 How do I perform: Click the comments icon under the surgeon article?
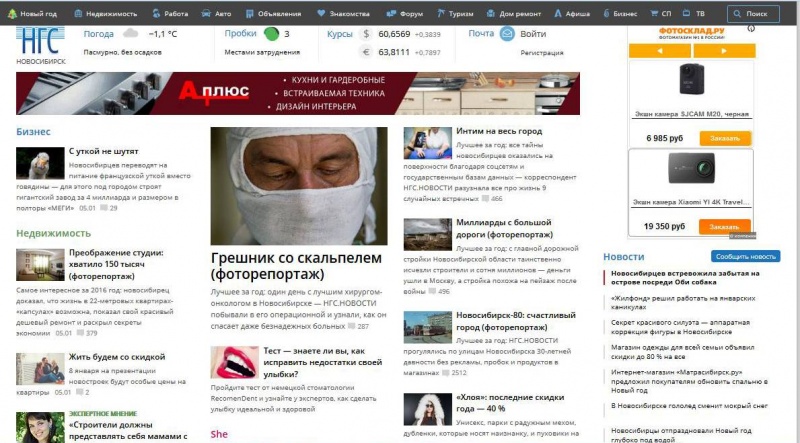click(x=350, y=327)
